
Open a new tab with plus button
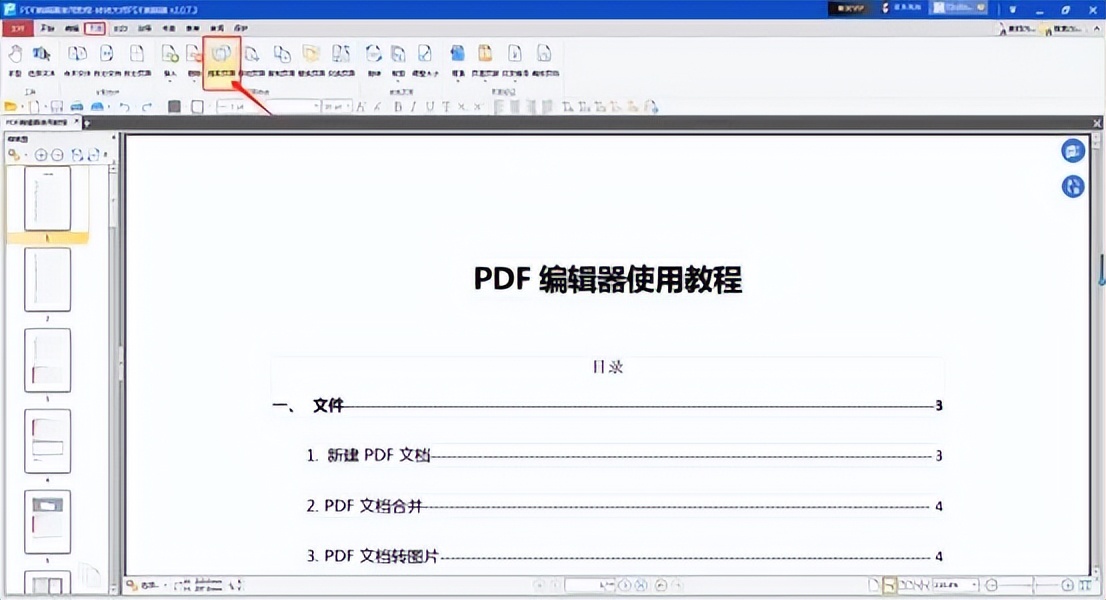87,123
